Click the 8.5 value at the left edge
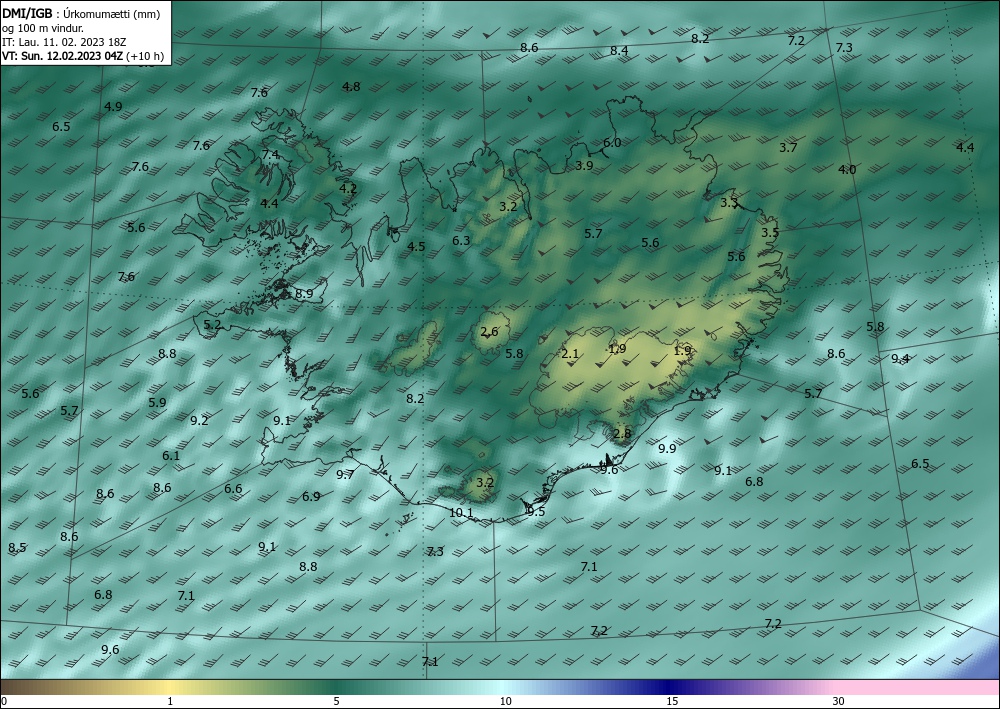This screenshot has height=709, width=1000. pos(17,548)
